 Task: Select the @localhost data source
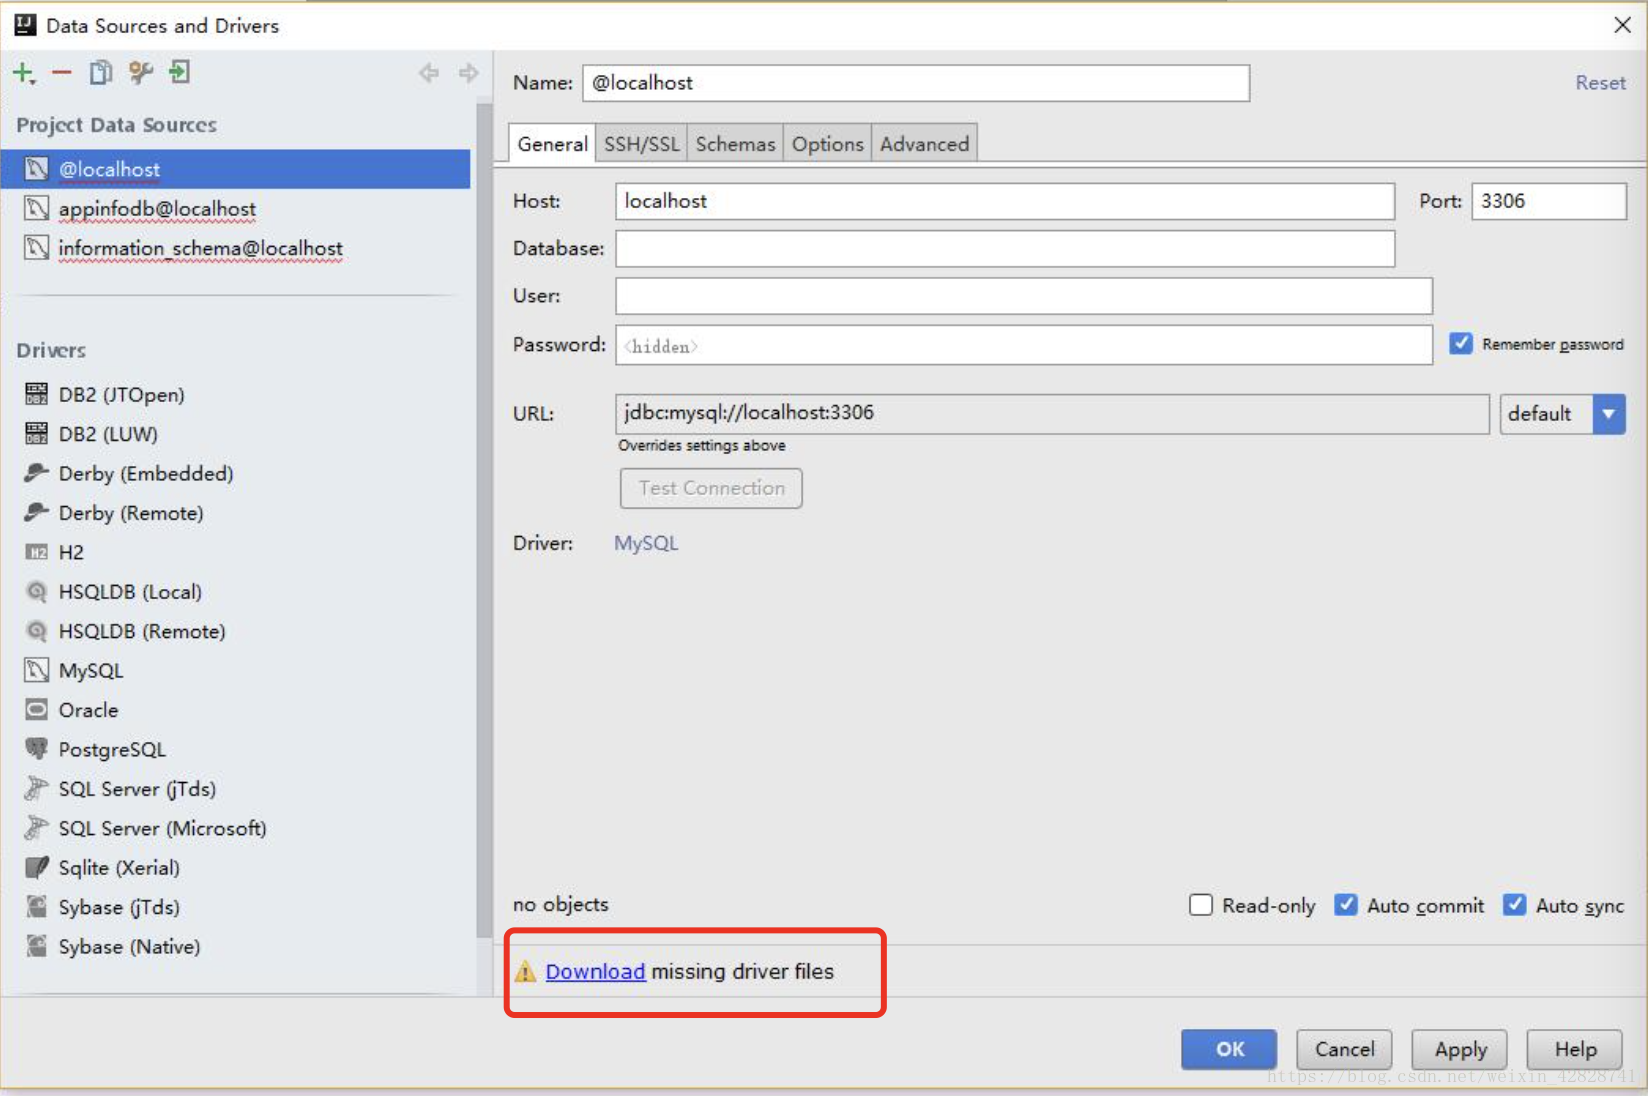click(x=236, y=169)
